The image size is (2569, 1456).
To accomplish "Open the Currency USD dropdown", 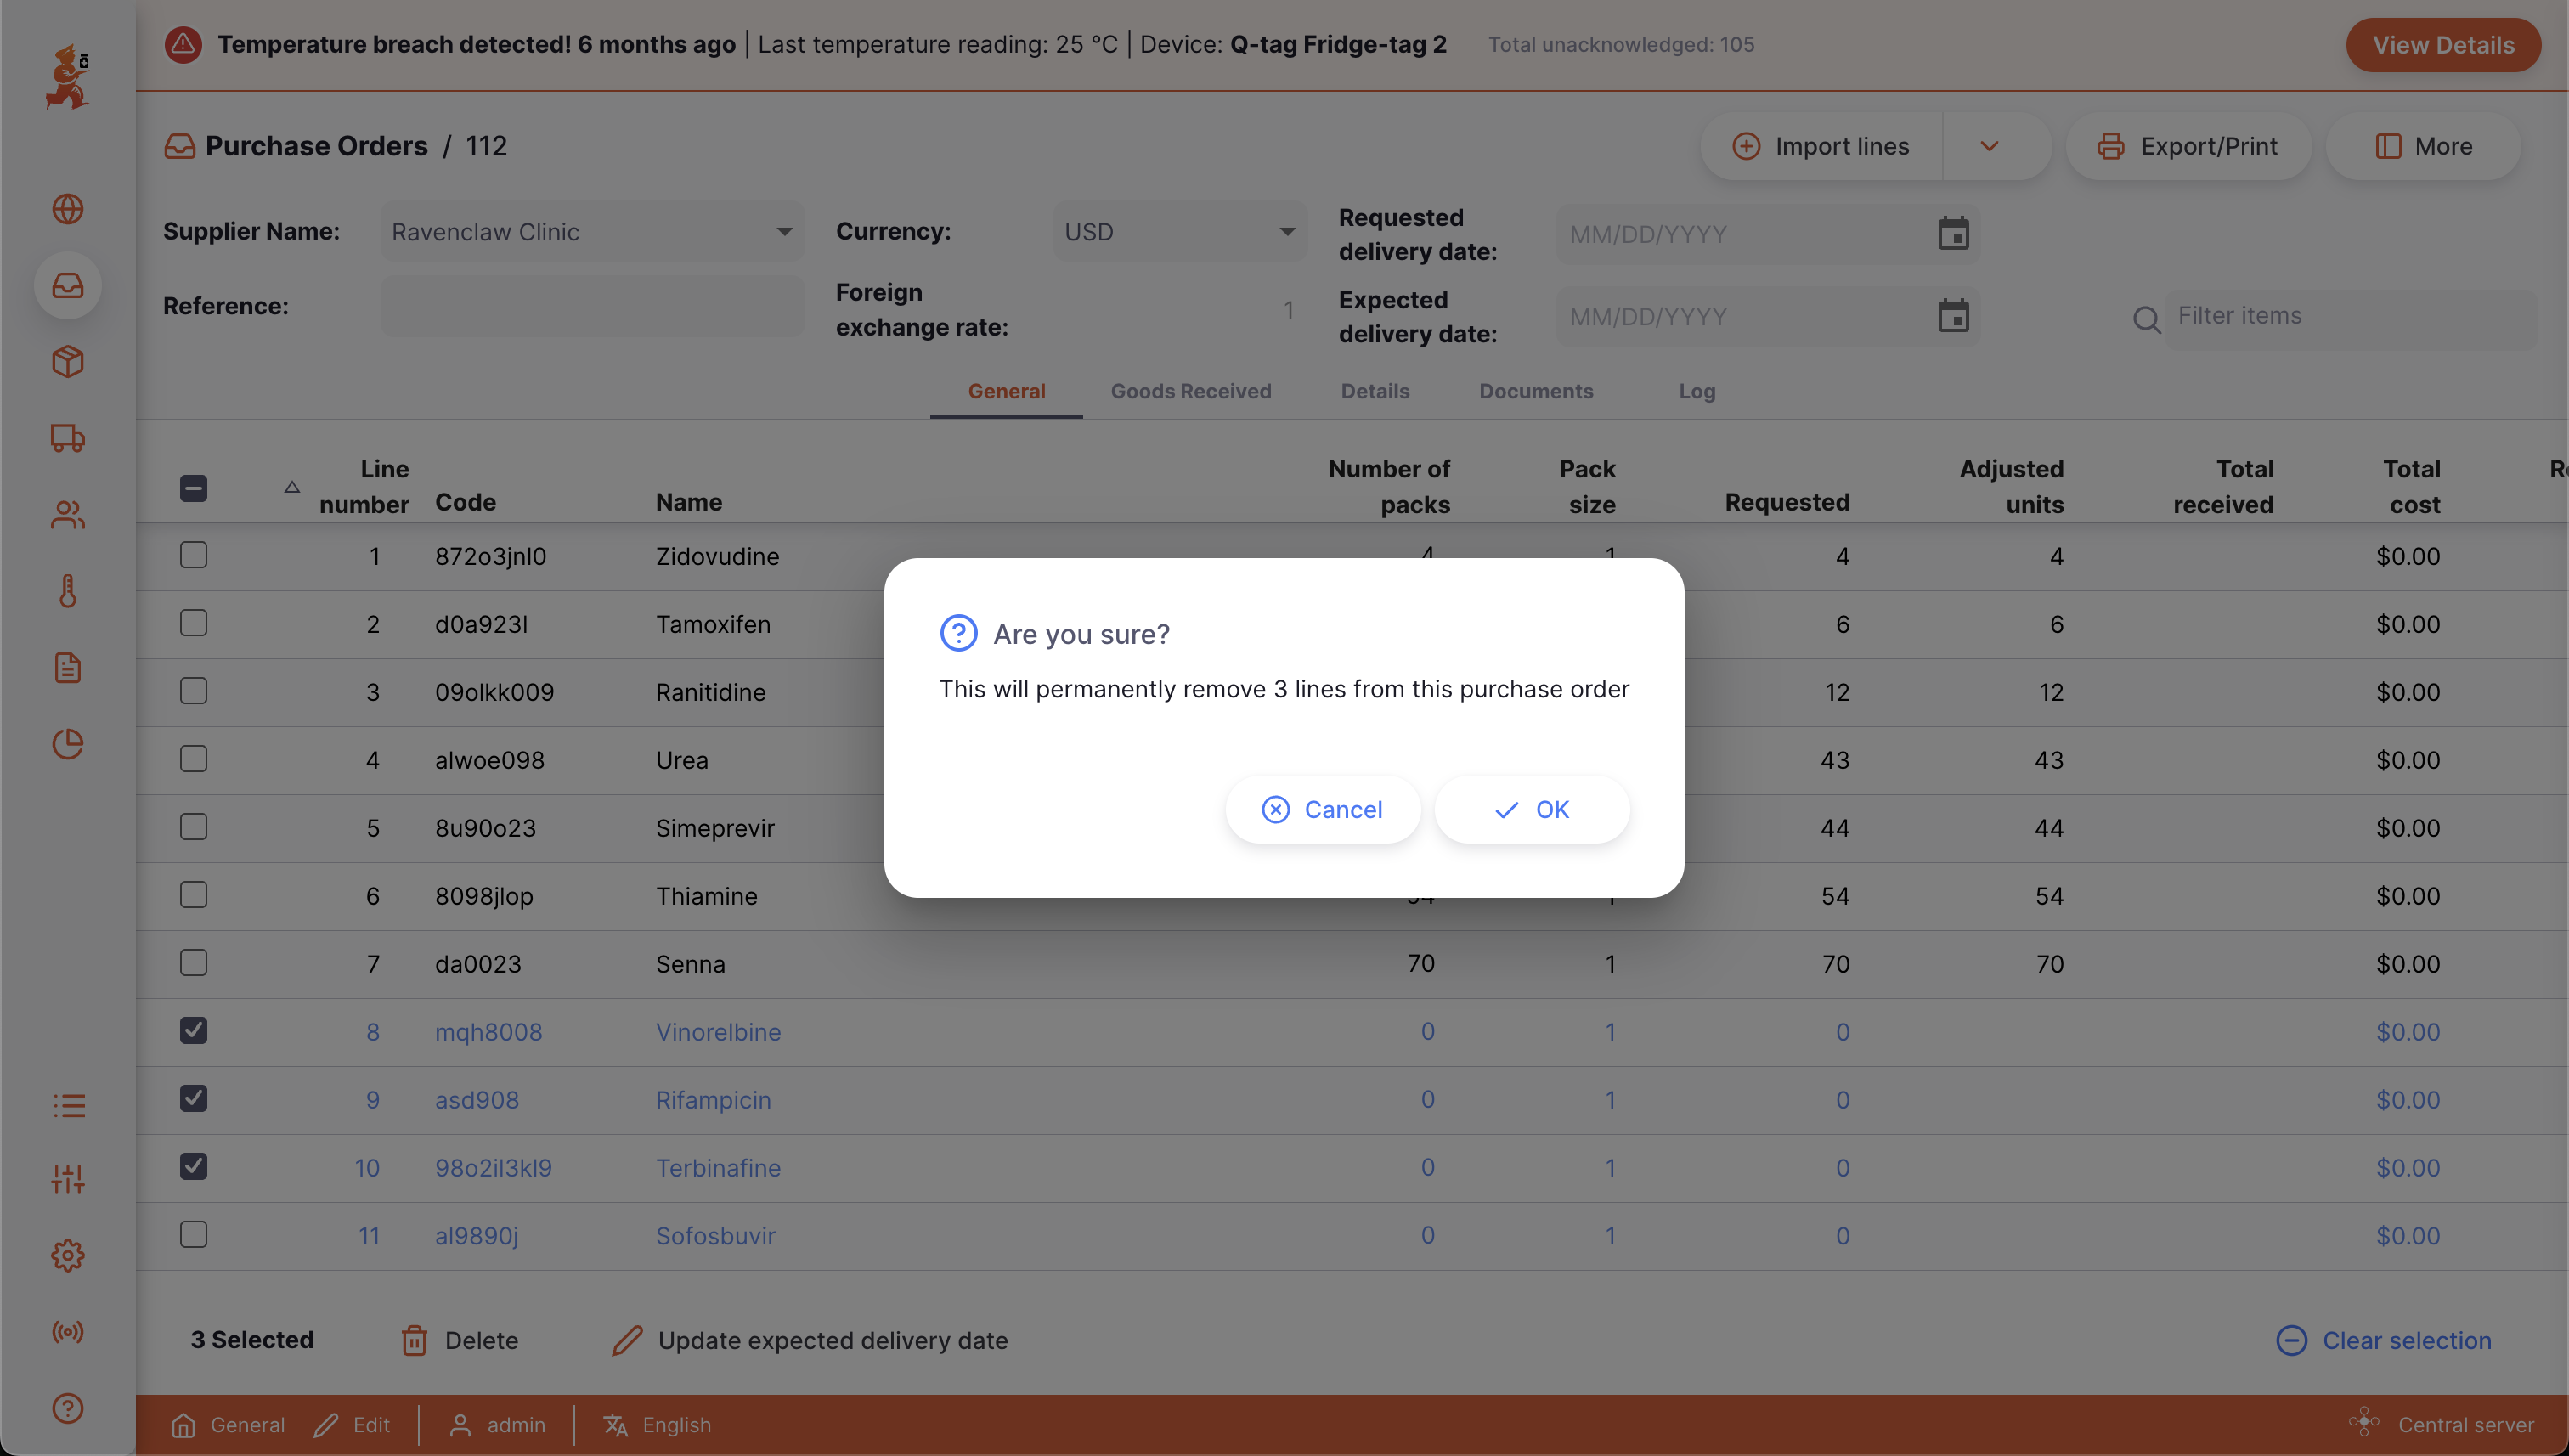I will (1179, 232).
